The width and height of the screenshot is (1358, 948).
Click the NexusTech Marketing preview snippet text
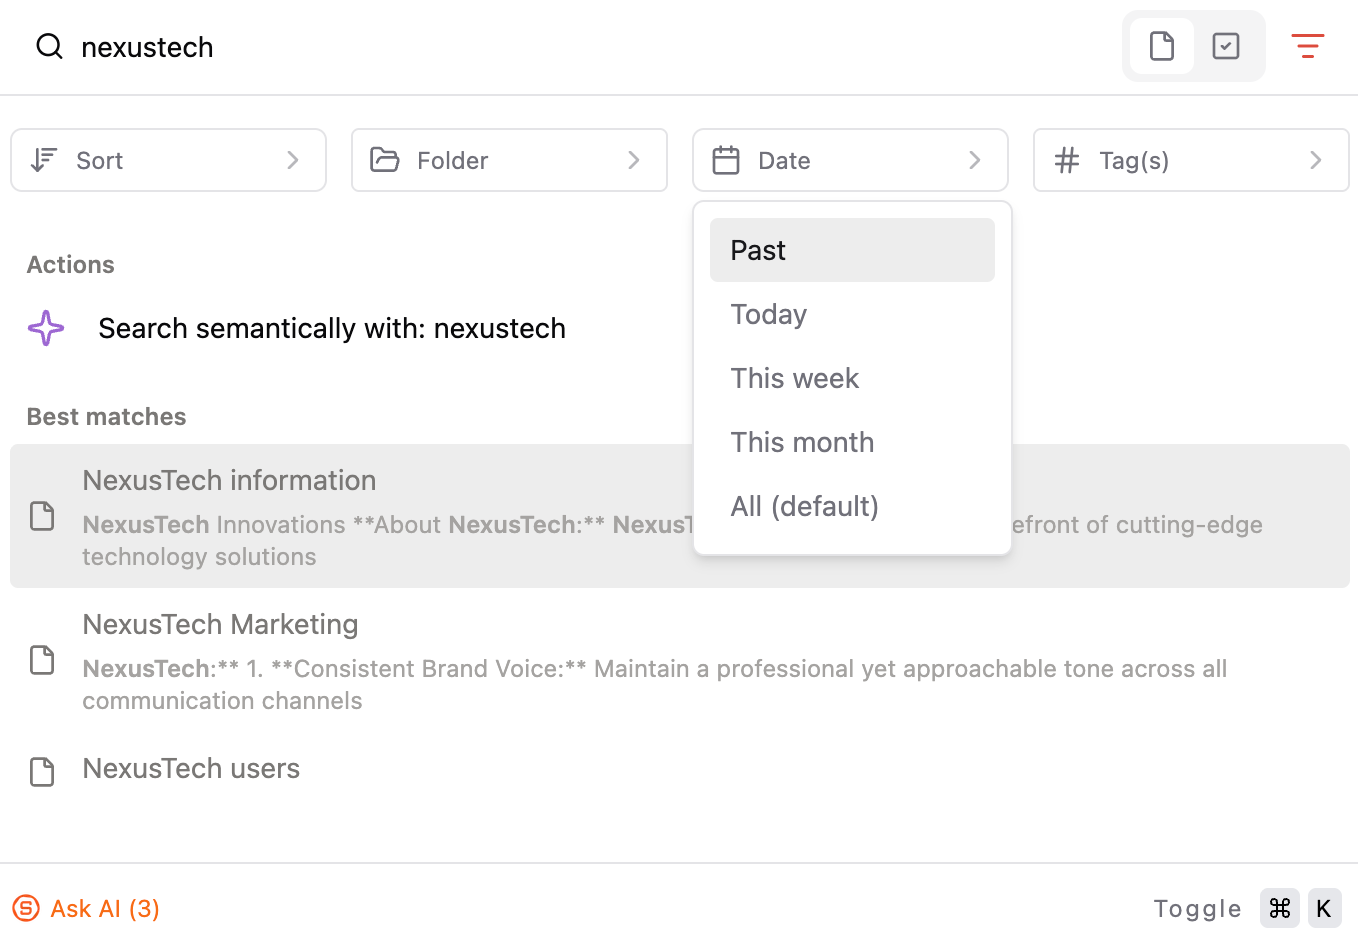pyautogui.click(x=655, y=684)
